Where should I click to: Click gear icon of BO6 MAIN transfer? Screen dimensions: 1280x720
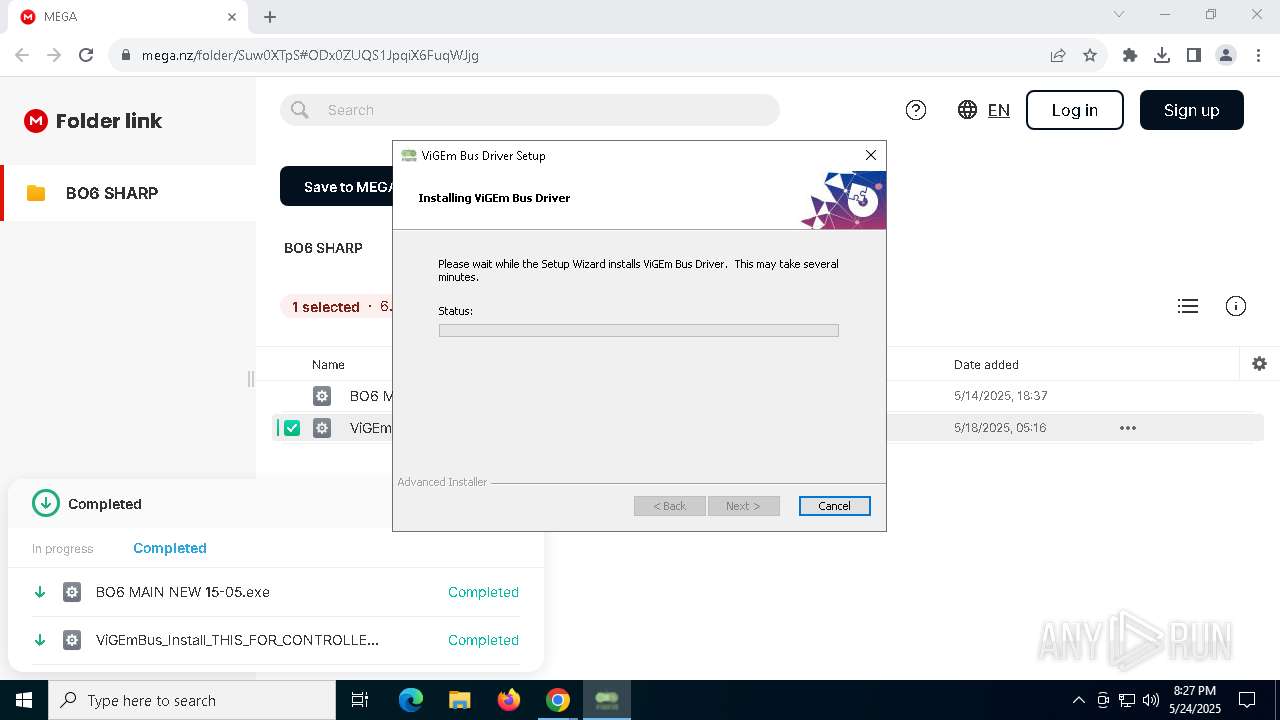[72, 592]
